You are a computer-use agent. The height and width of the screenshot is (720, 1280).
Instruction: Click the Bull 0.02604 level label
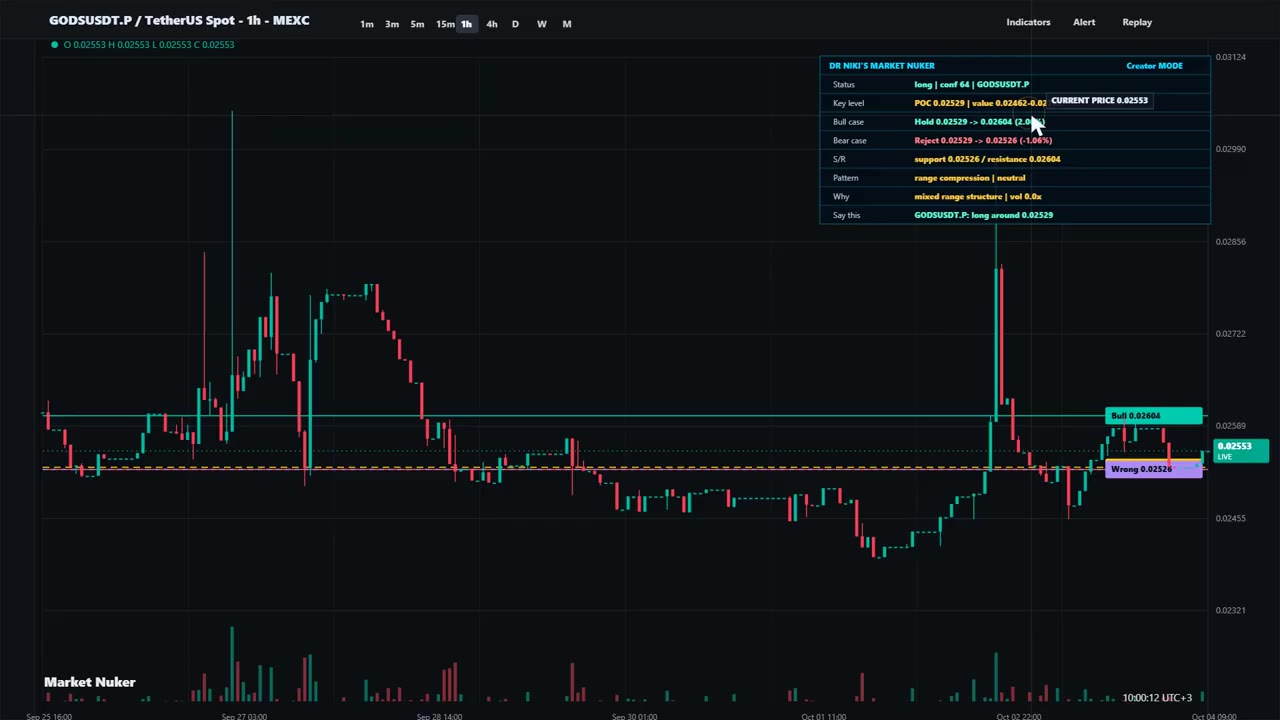coord(1154,416)
